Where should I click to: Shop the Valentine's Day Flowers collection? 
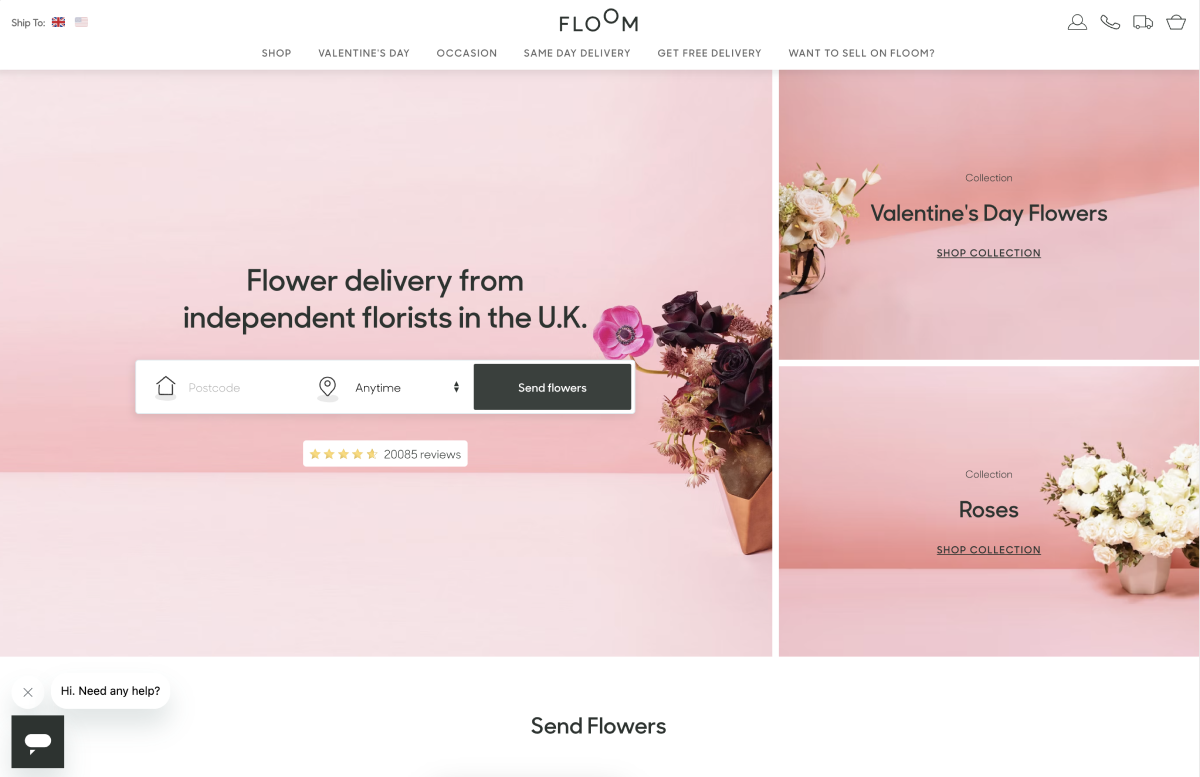coord(988,253)
